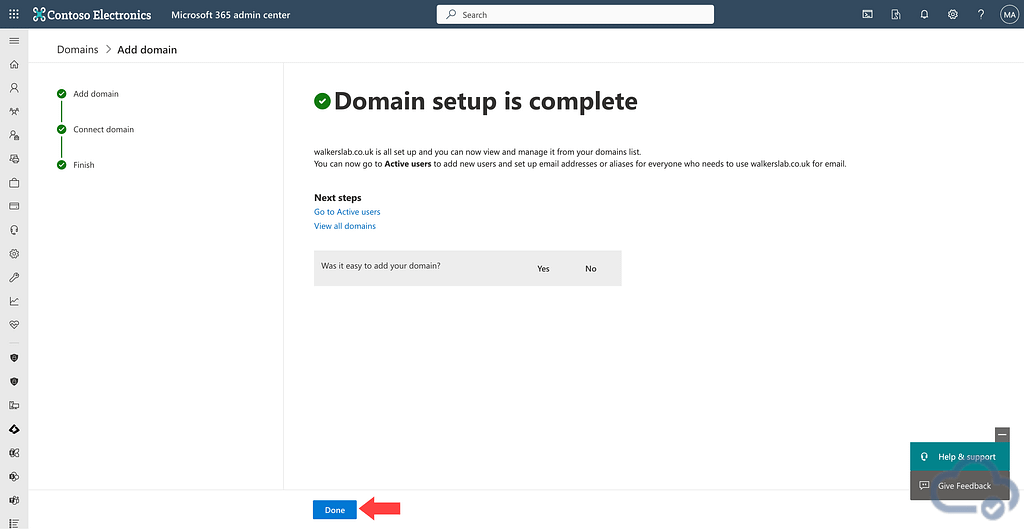Go to Home in left sidebar
Viewport: 1024px width, 530px height.
[x=14, y=64]
